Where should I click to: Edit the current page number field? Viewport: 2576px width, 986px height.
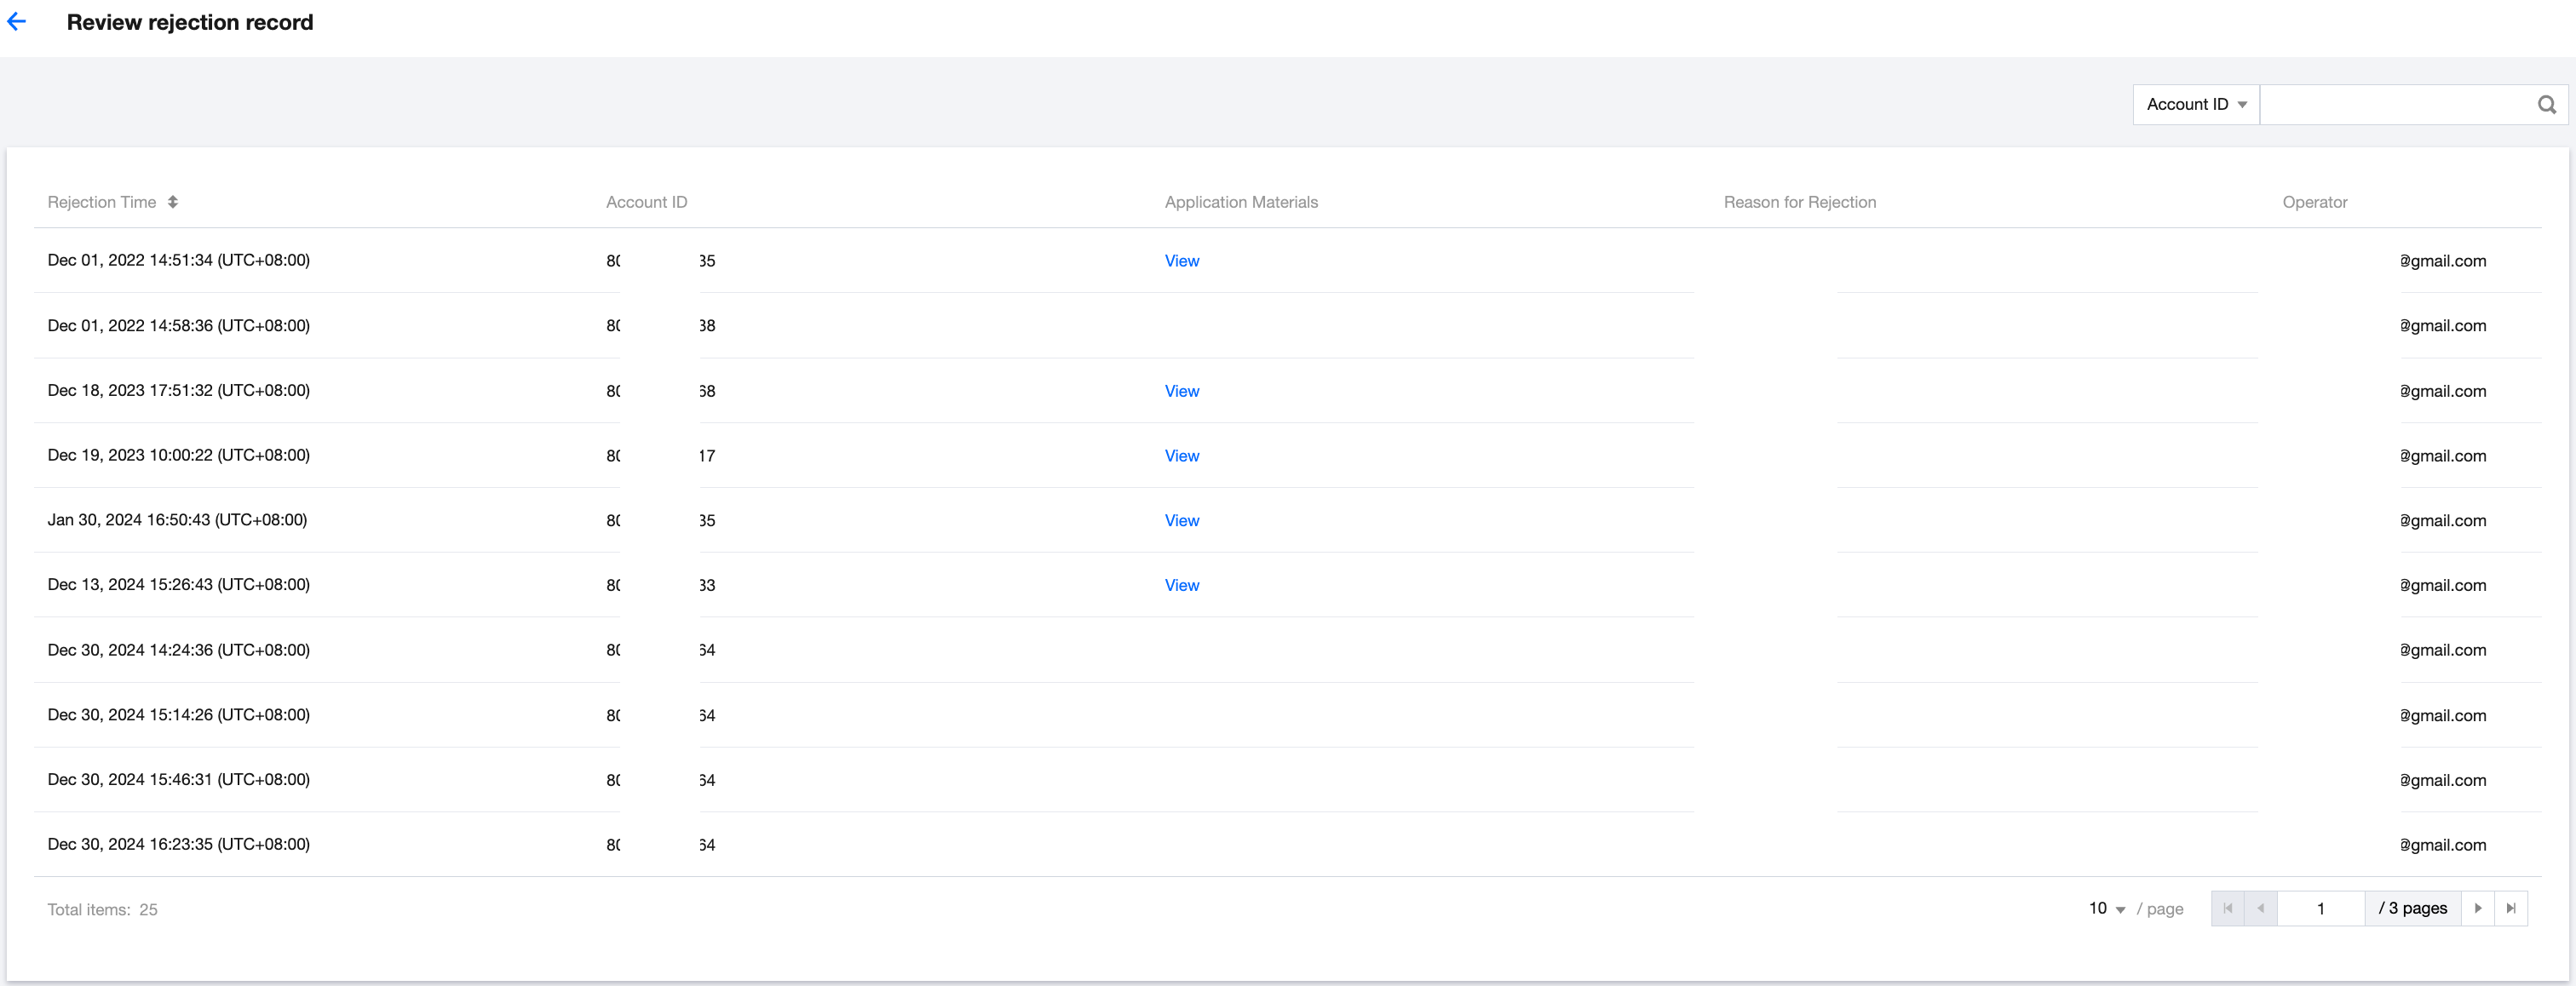click(2320, 908)
